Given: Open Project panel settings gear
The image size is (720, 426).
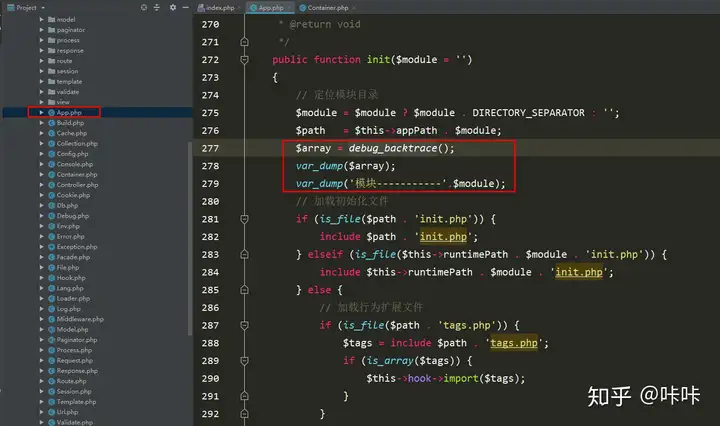Looking at the screenshot, I should click(x=173, y=7).
